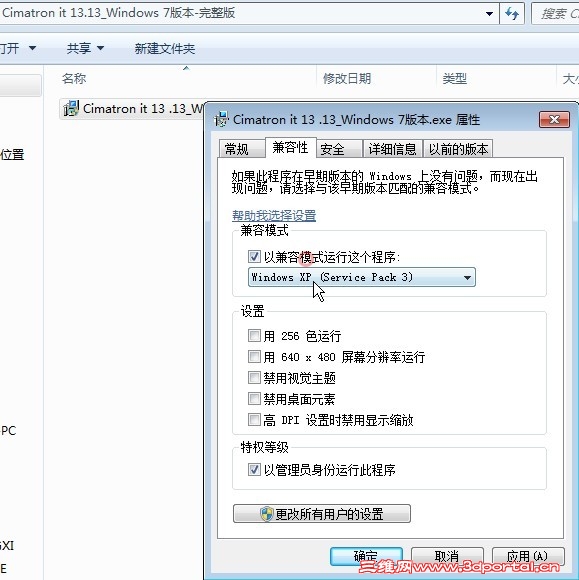Select the 兼容性 tab

pyautogui.click(x=290, y=148)
